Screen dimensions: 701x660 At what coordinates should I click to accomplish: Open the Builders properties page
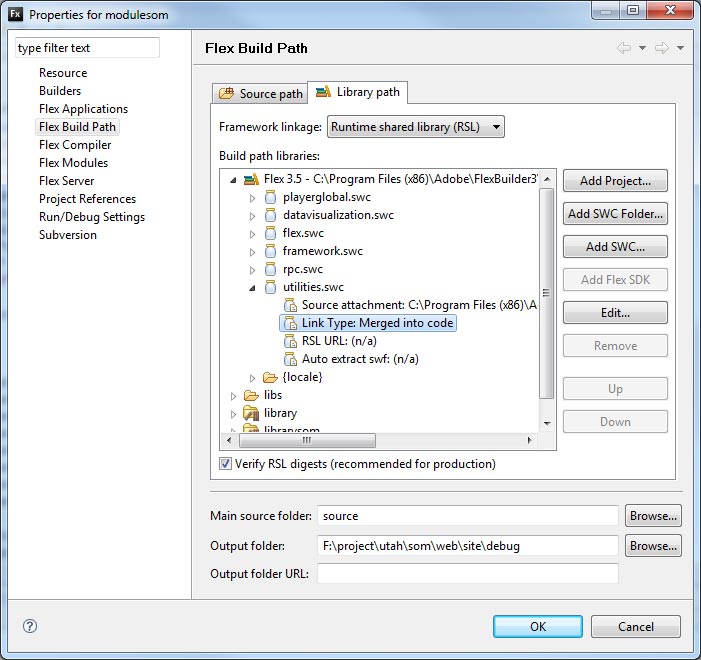click(60, 91)
